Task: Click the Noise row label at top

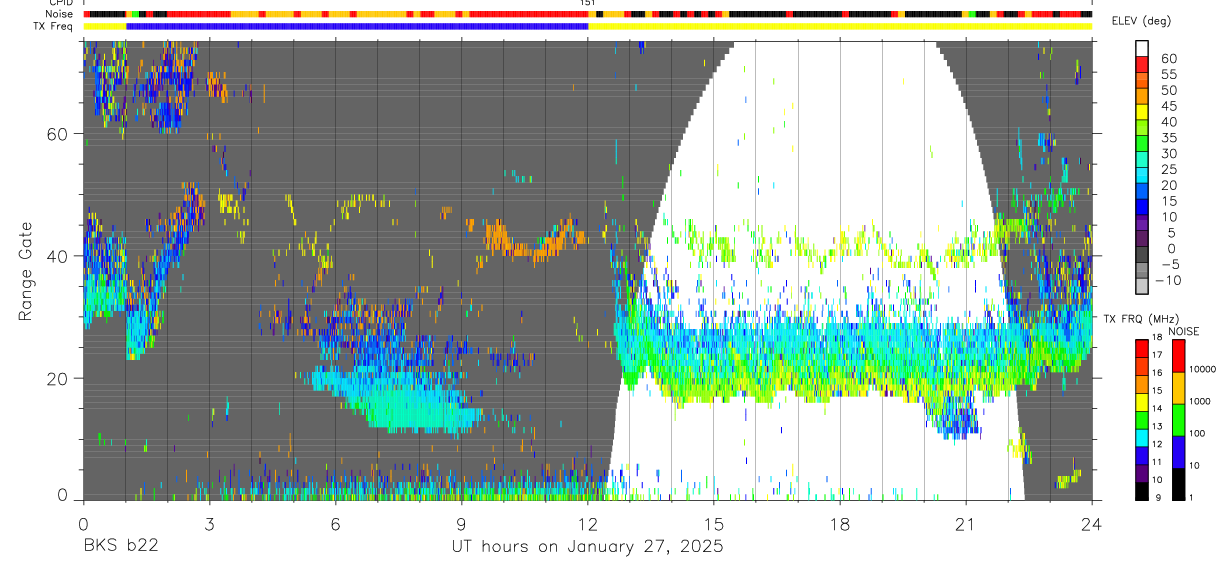Action: pos(58,14)
